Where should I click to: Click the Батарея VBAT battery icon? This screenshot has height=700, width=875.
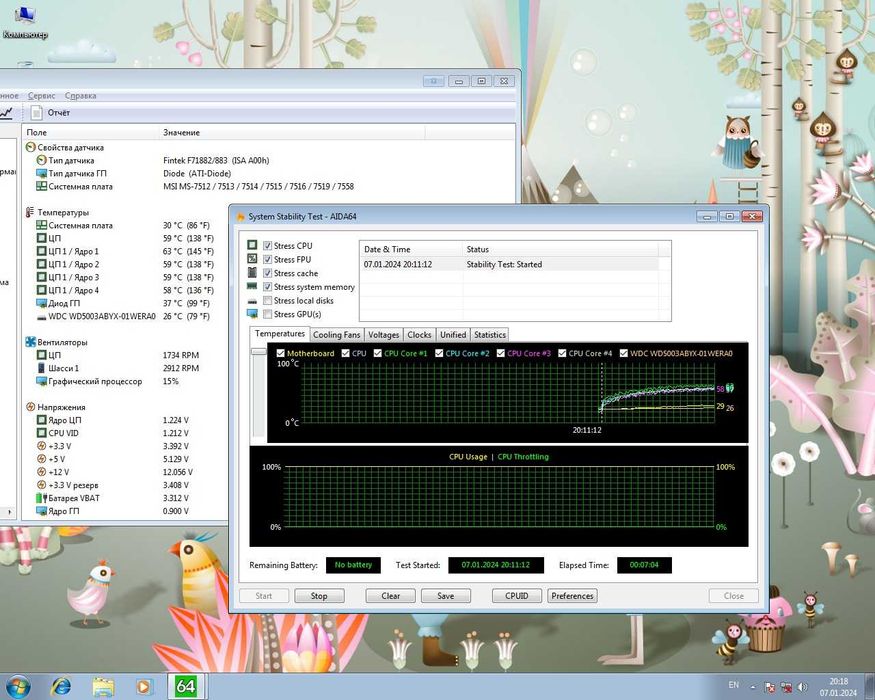point(41,498)
